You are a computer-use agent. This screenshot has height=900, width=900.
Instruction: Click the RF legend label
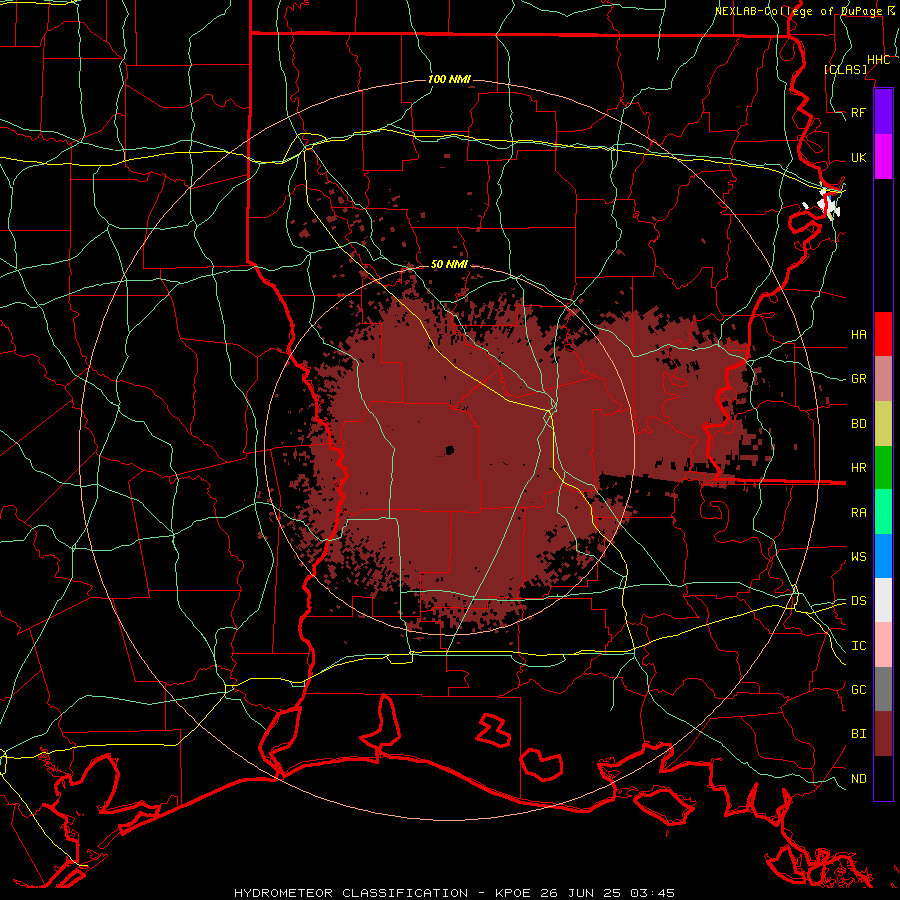tap(858, 112)
